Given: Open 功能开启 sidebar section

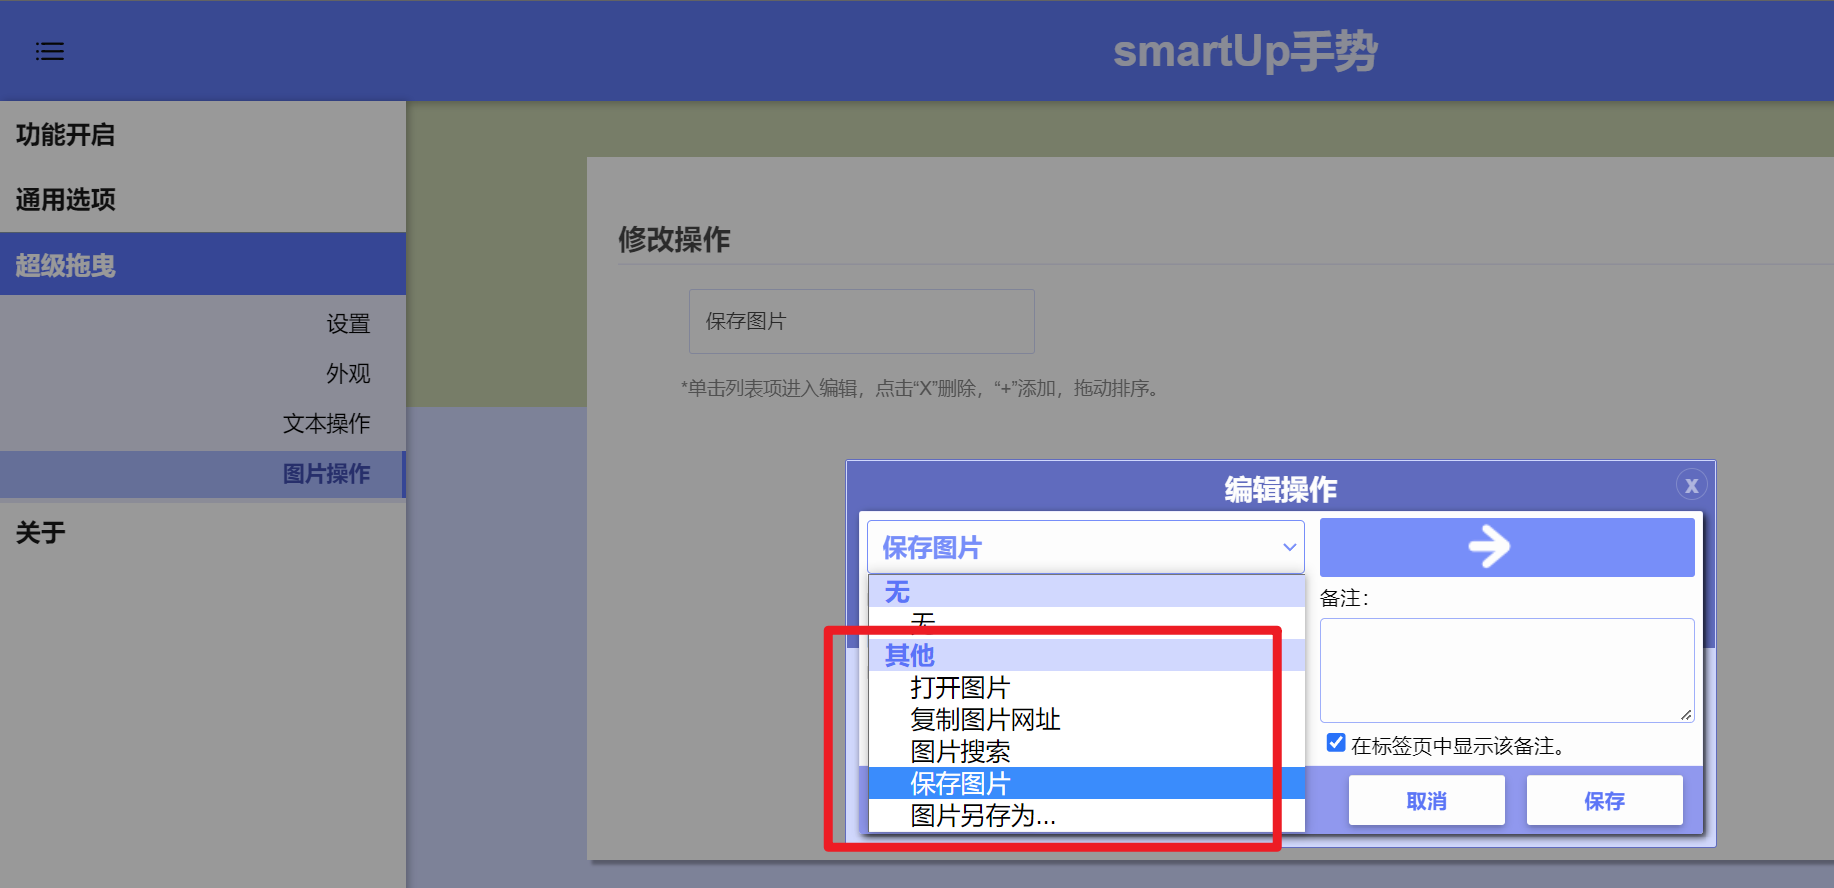Looking at the screenshot, I should [203, 135].
